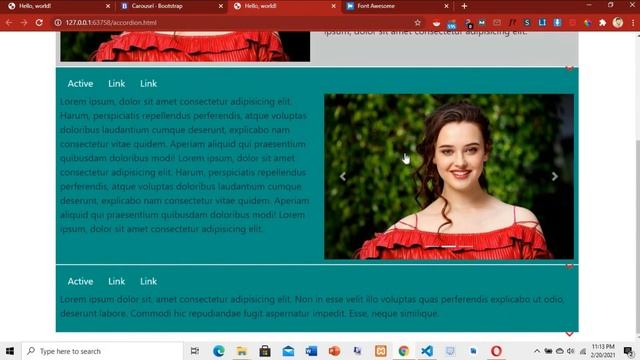Click the address bar URL field
Screen dimensions: 640x360
[x=237, y=23]
